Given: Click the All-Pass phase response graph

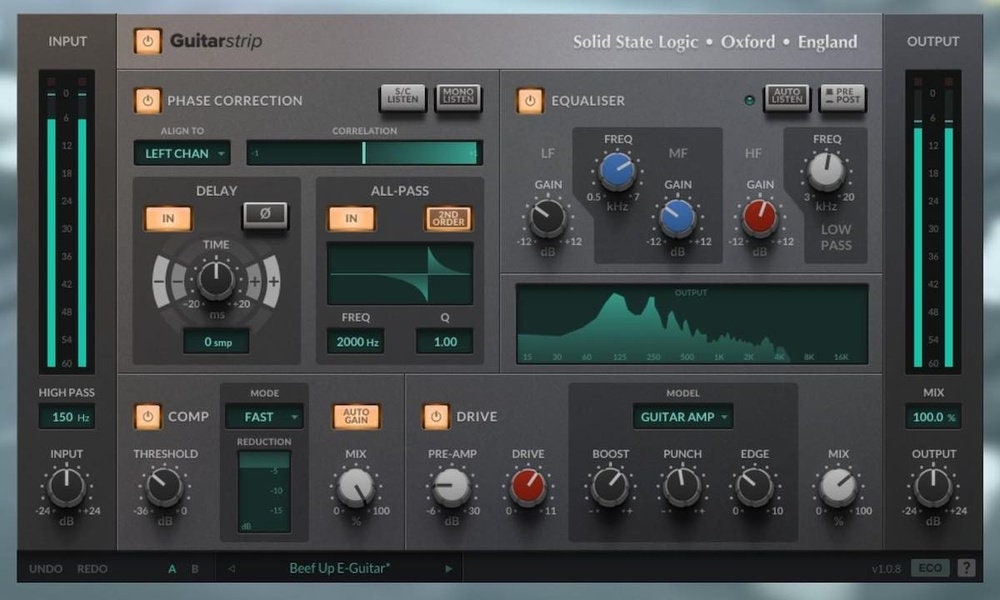Looking at the screenshot, I should (x=400, y=274).
